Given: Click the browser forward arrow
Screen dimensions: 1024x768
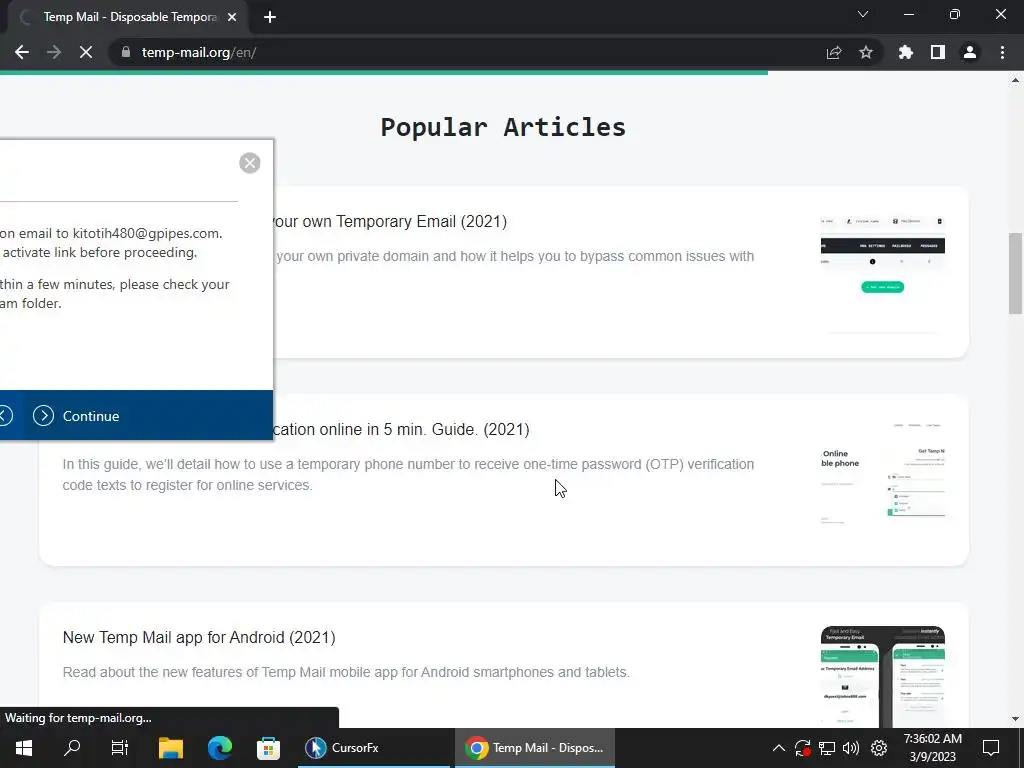Looking at the screenshot, I should [x=54, y=52].
